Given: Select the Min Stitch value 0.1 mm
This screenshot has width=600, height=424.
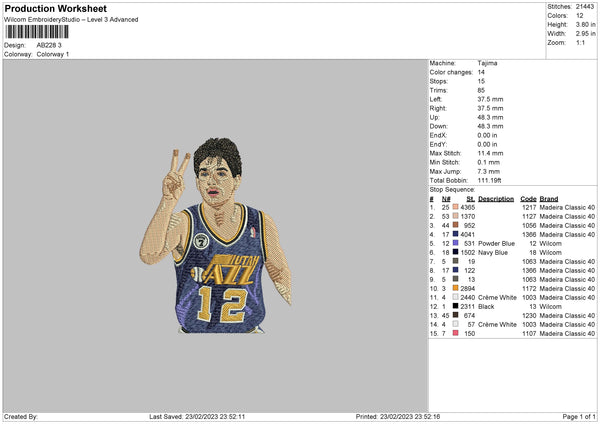Looking at the screenshot, I should click(x=489, y=162).
